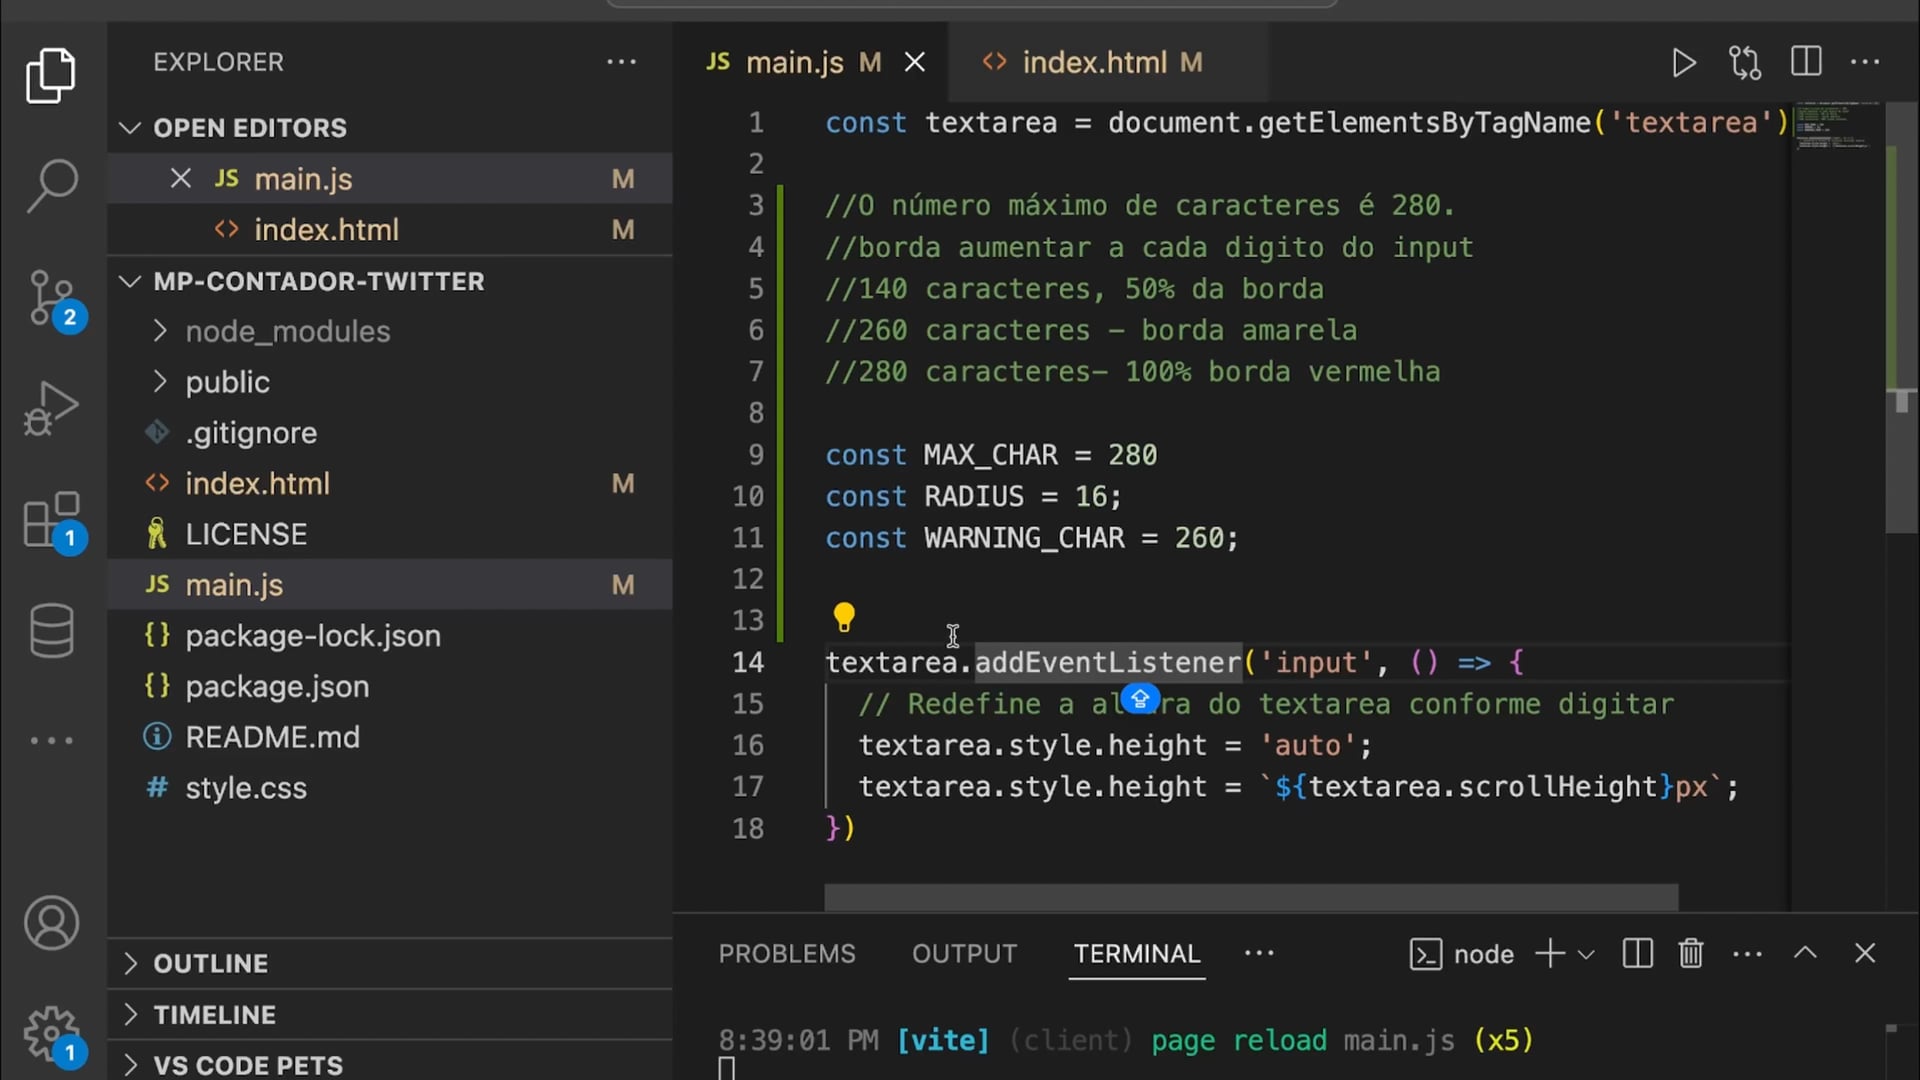The height and width of the screenshot is (1080, 1920).
Task: Toggle the split editor right layout
Action: [1806, 62]
